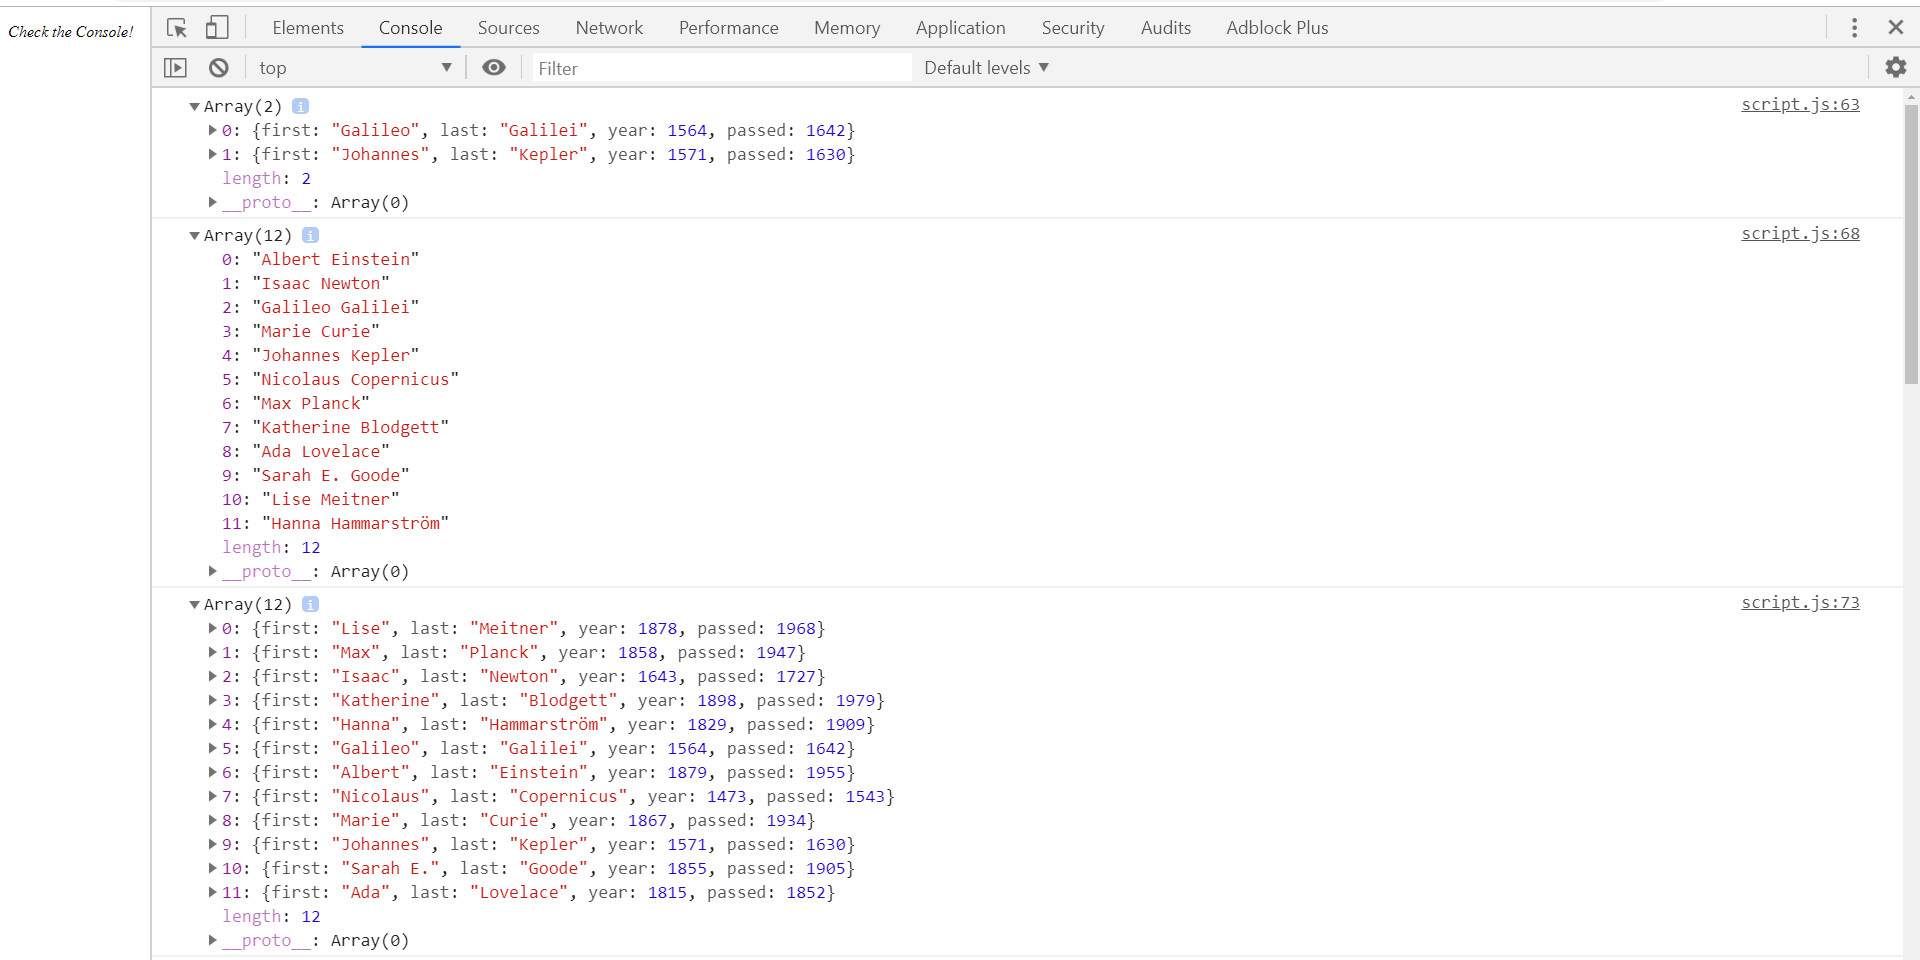Select the "Katherine Blodgett" string entry
Screen dimensions: 1920x960
[x=351, y=427]
